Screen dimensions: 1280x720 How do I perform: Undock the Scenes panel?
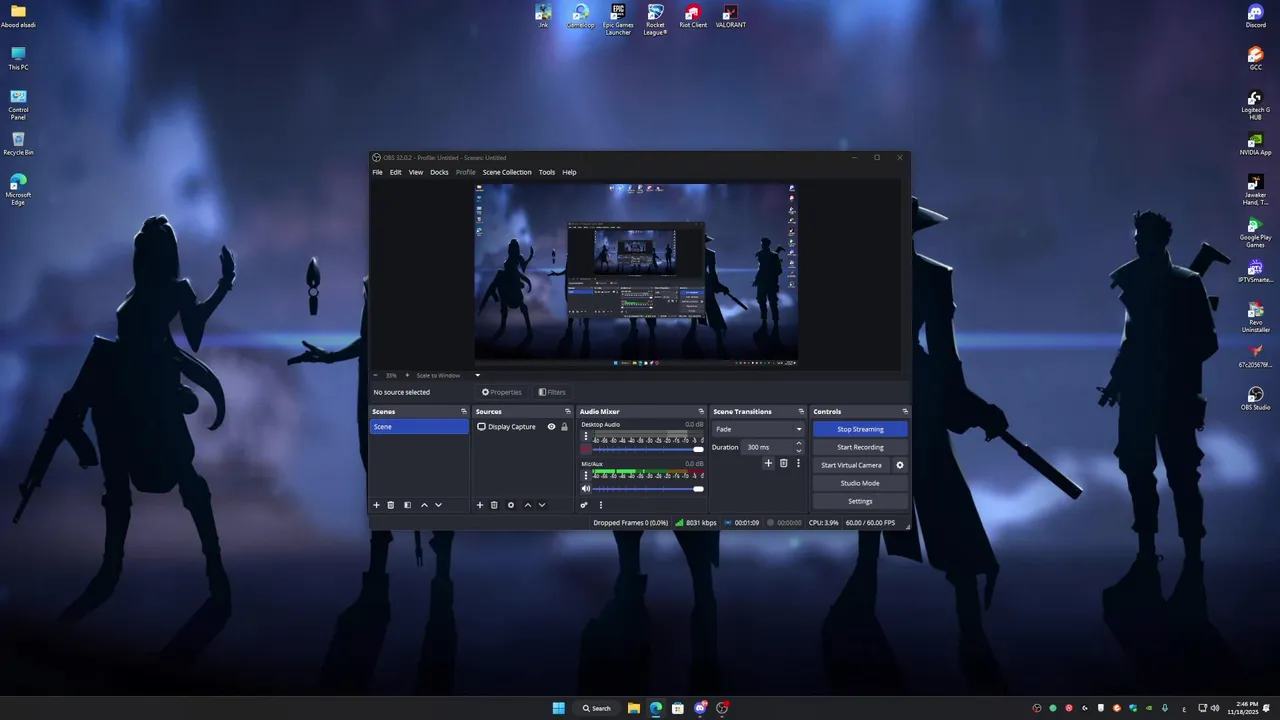(463, 411)
